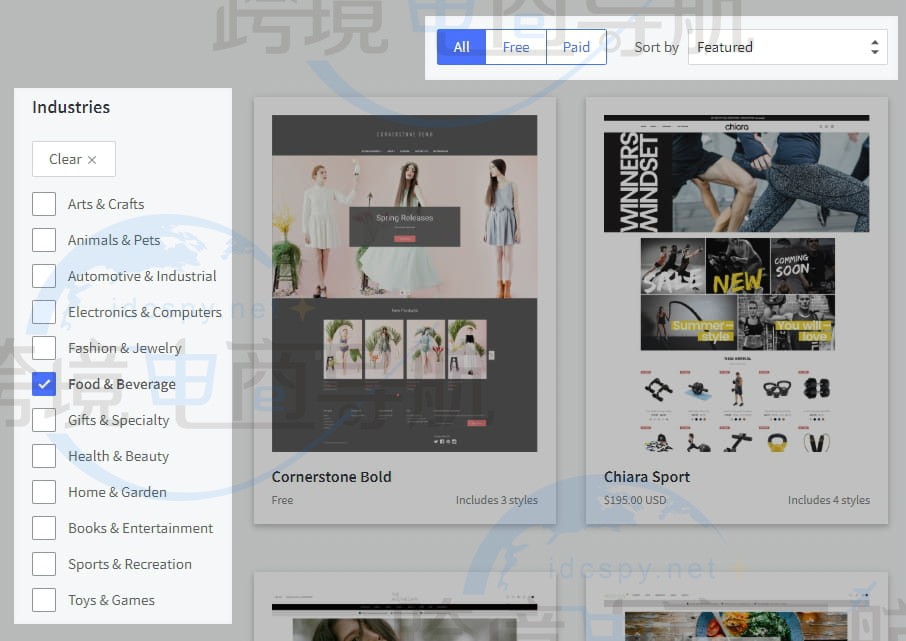Enable the Animals & Pets filter
The width and height of the screenshot is (906, 641).
[x=43, y=240]
